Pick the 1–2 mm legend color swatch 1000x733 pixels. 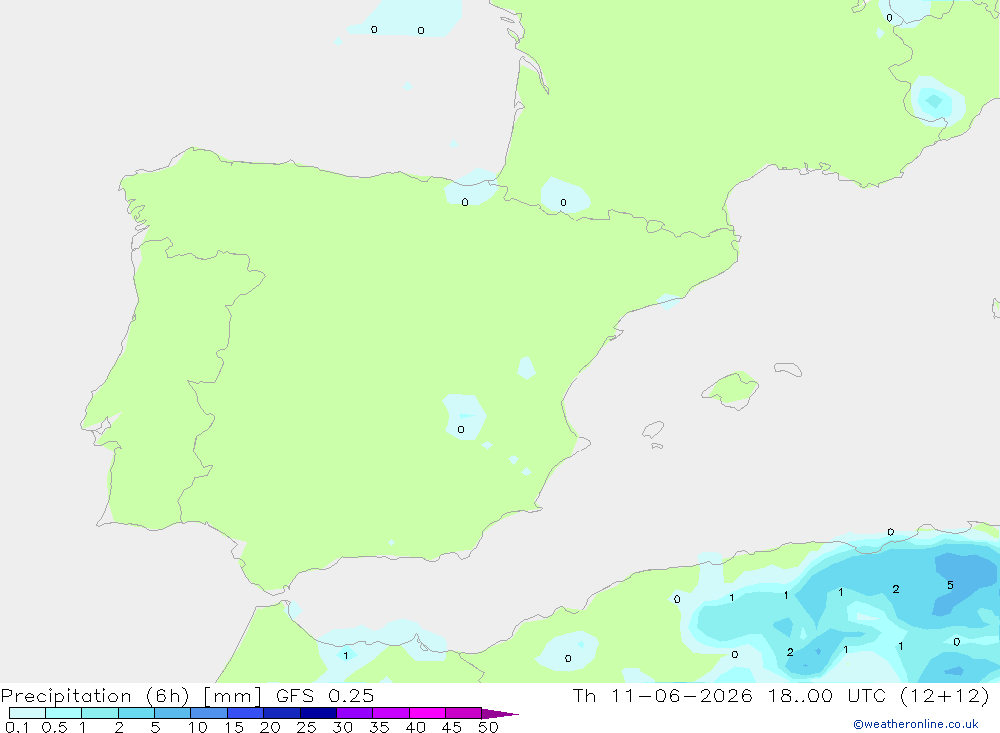(100, 713)
